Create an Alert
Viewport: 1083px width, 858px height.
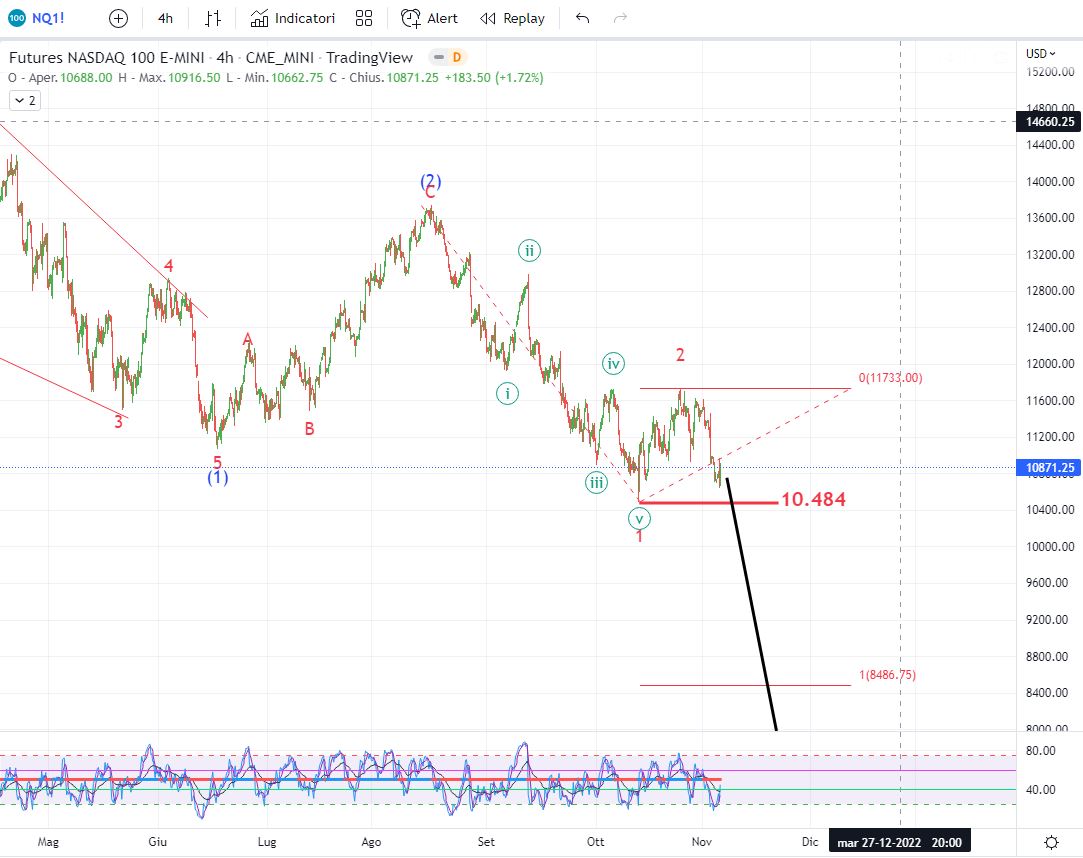429,19
